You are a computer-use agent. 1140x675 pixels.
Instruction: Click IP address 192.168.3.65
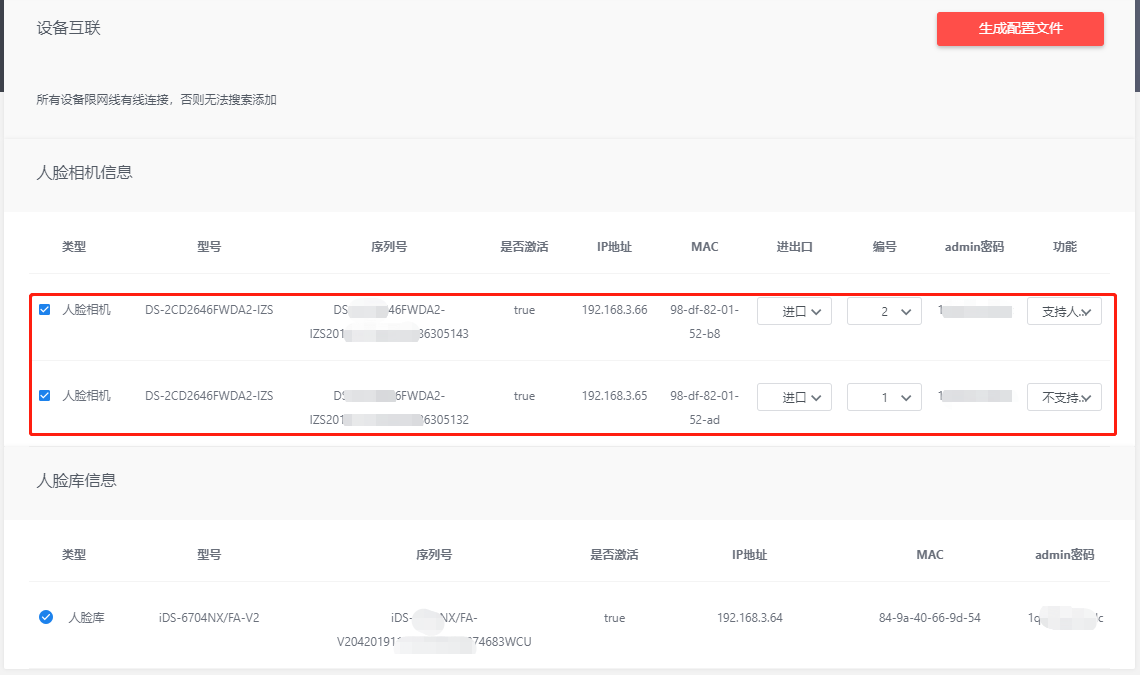click(x=614, y=396)
